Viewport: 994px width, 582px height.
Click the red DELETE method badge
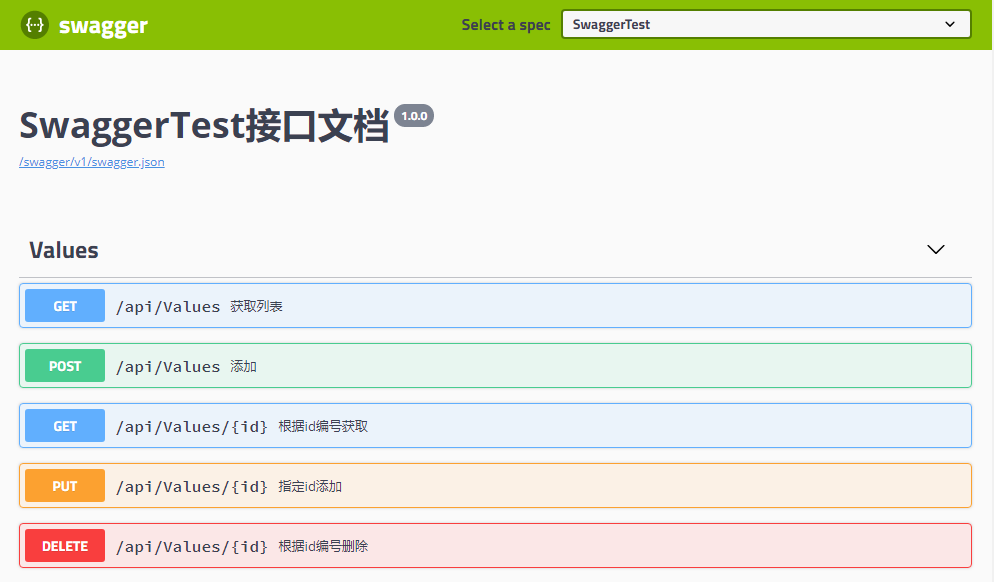point(65,546)
